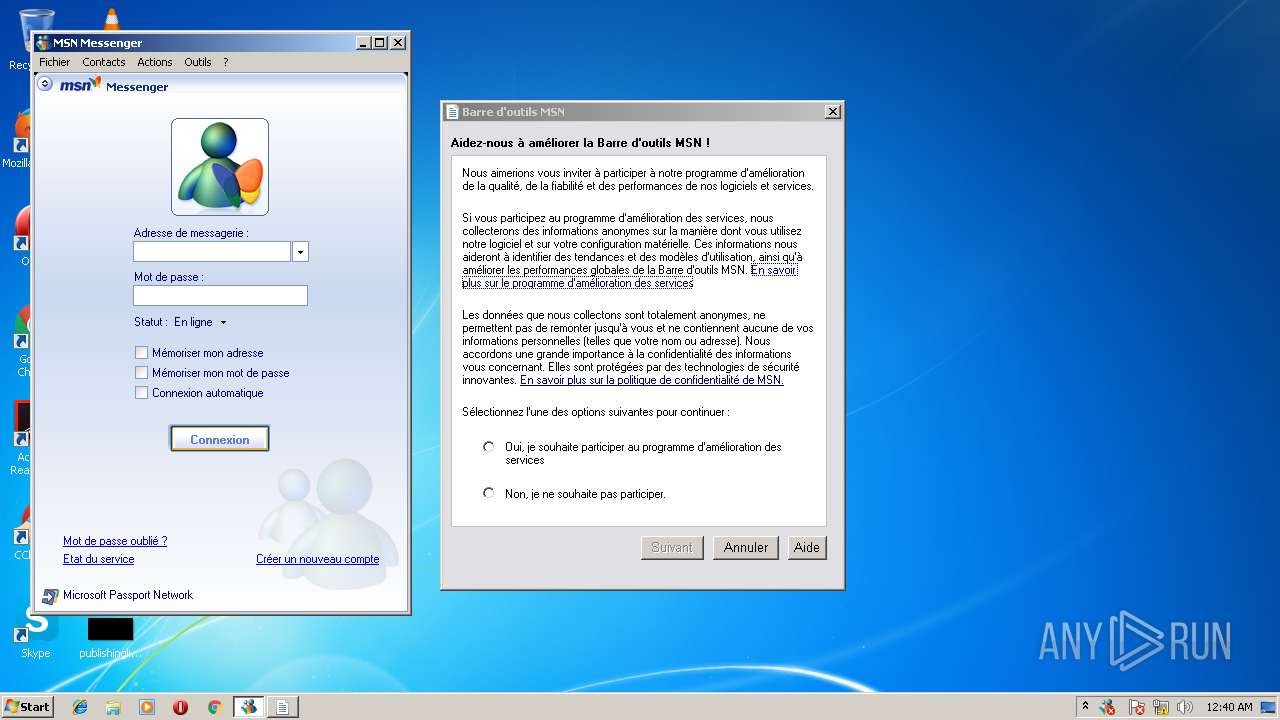Open the Fichier menu
Viewport: 1280px width, 720px height.
(55, 62)
